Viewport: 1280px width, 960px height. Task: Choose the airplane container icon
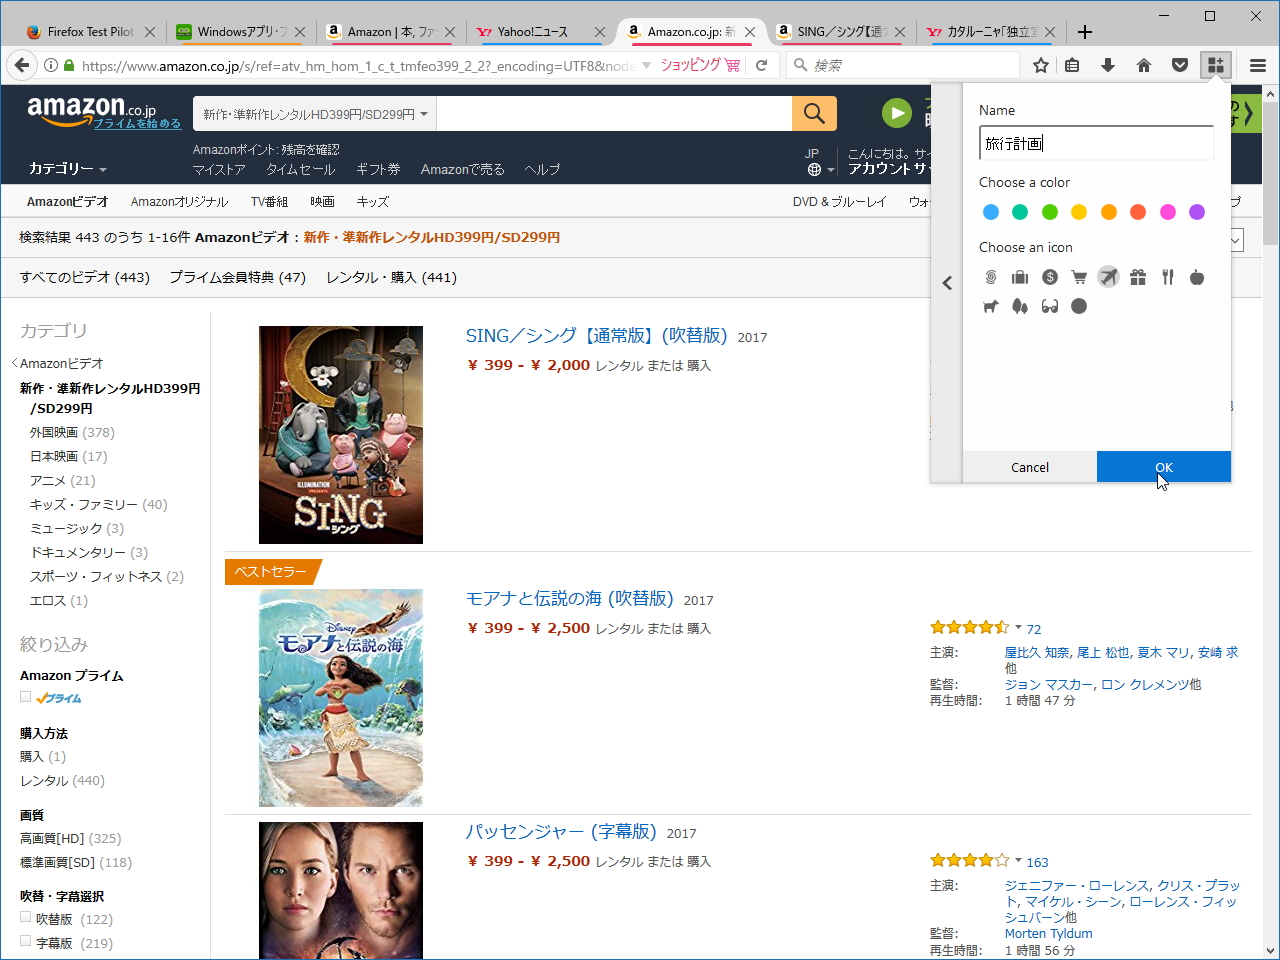[1108, 277]
